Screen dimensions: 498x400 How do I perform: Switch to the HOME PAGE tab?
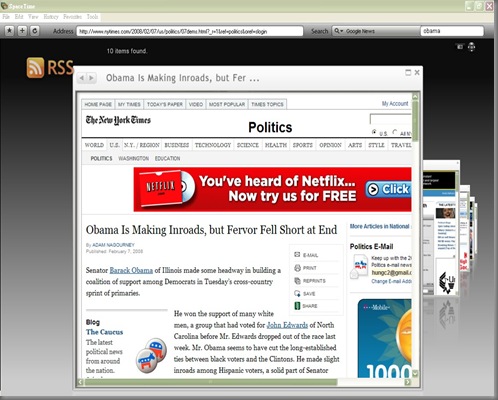coord(98,104)
